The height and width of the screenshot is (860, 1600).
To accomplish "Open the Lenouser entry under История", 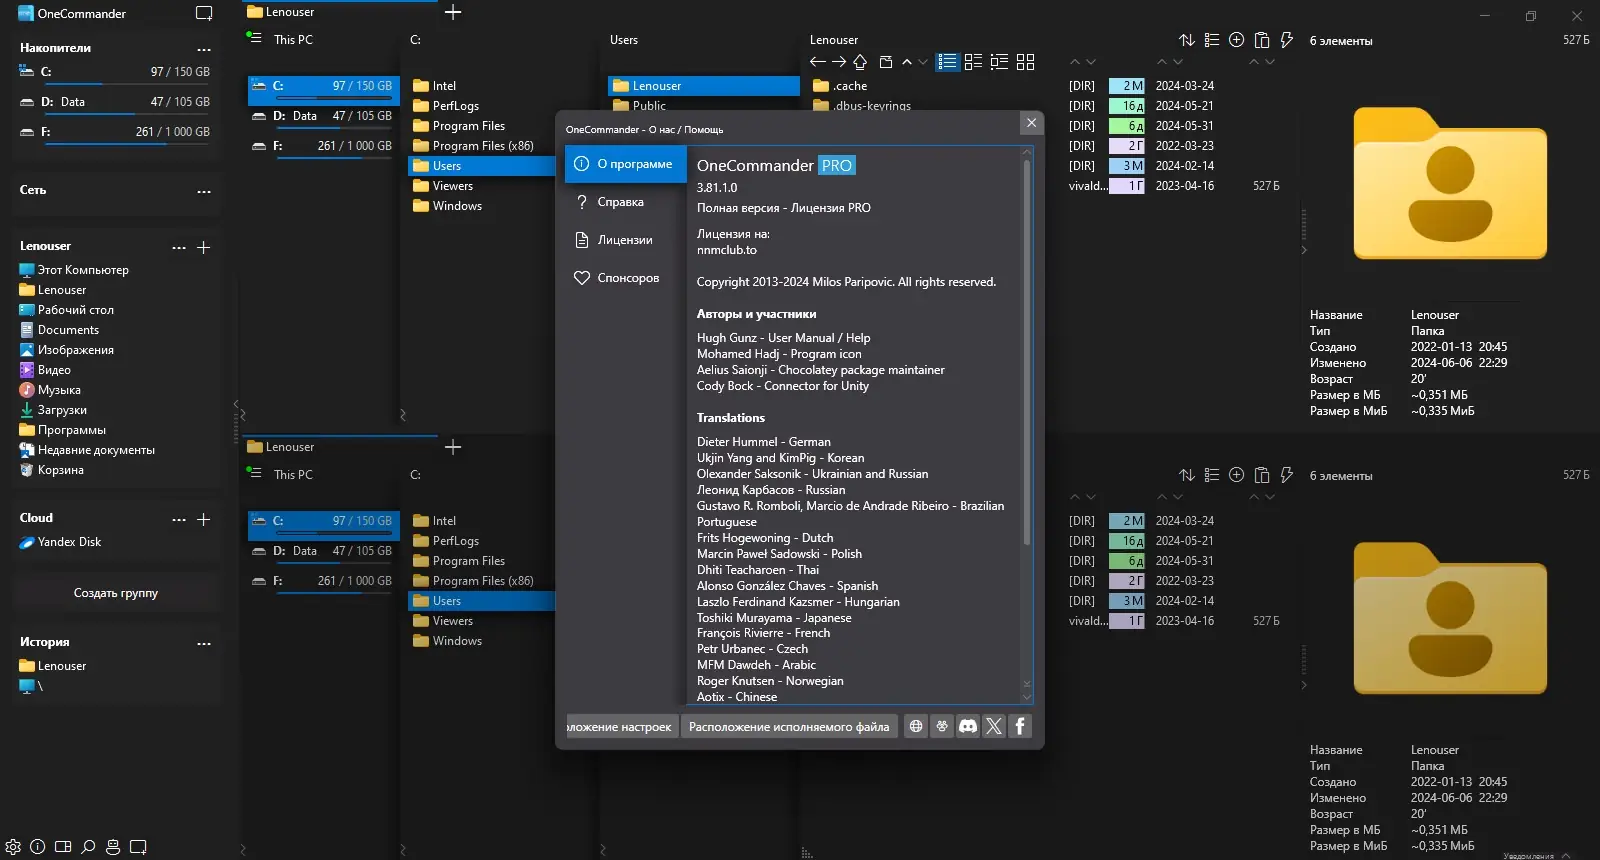I will pyautogui.click(x=53, y=666).
